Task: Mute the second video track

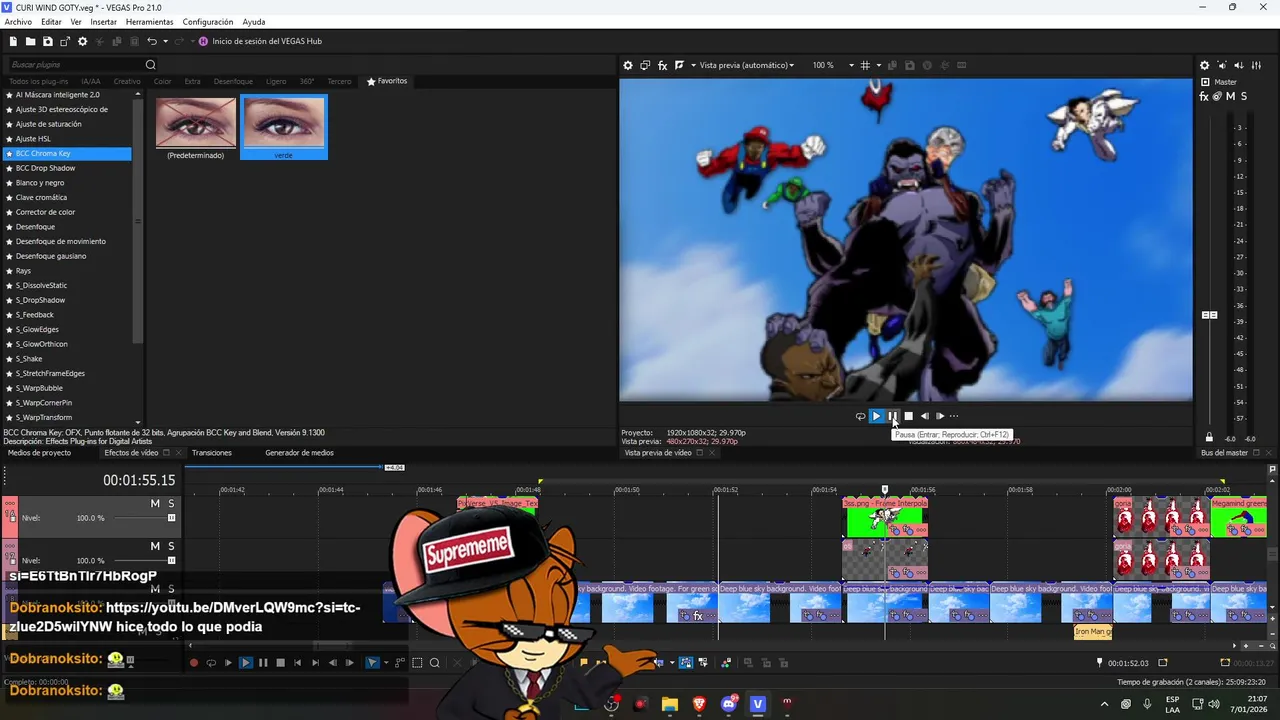Action: tap(155, 546)
